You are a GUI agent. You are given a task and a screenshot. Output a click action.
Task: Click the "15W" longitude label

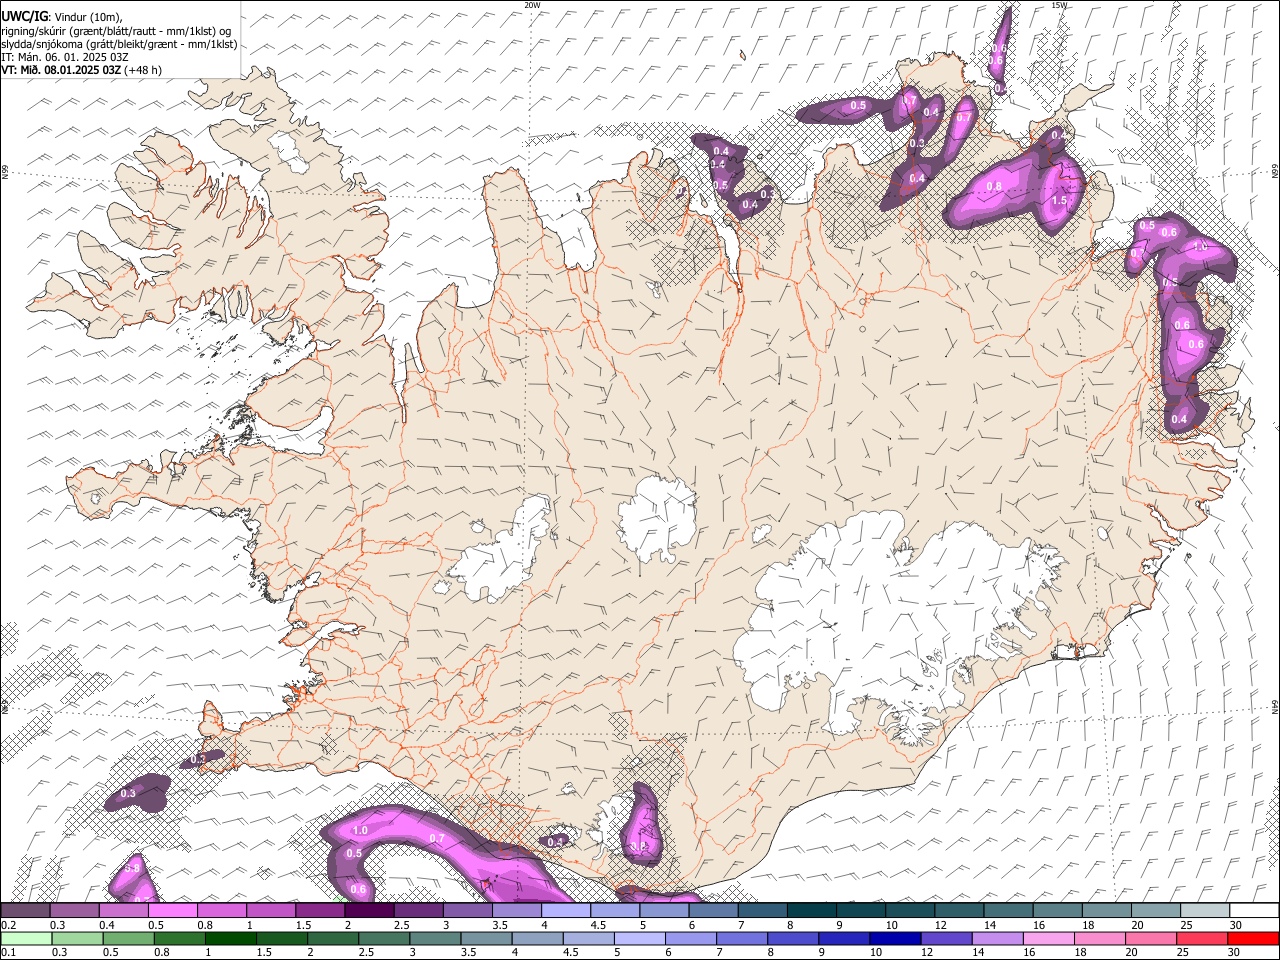pyautogui.click(x=1059, y=5)
